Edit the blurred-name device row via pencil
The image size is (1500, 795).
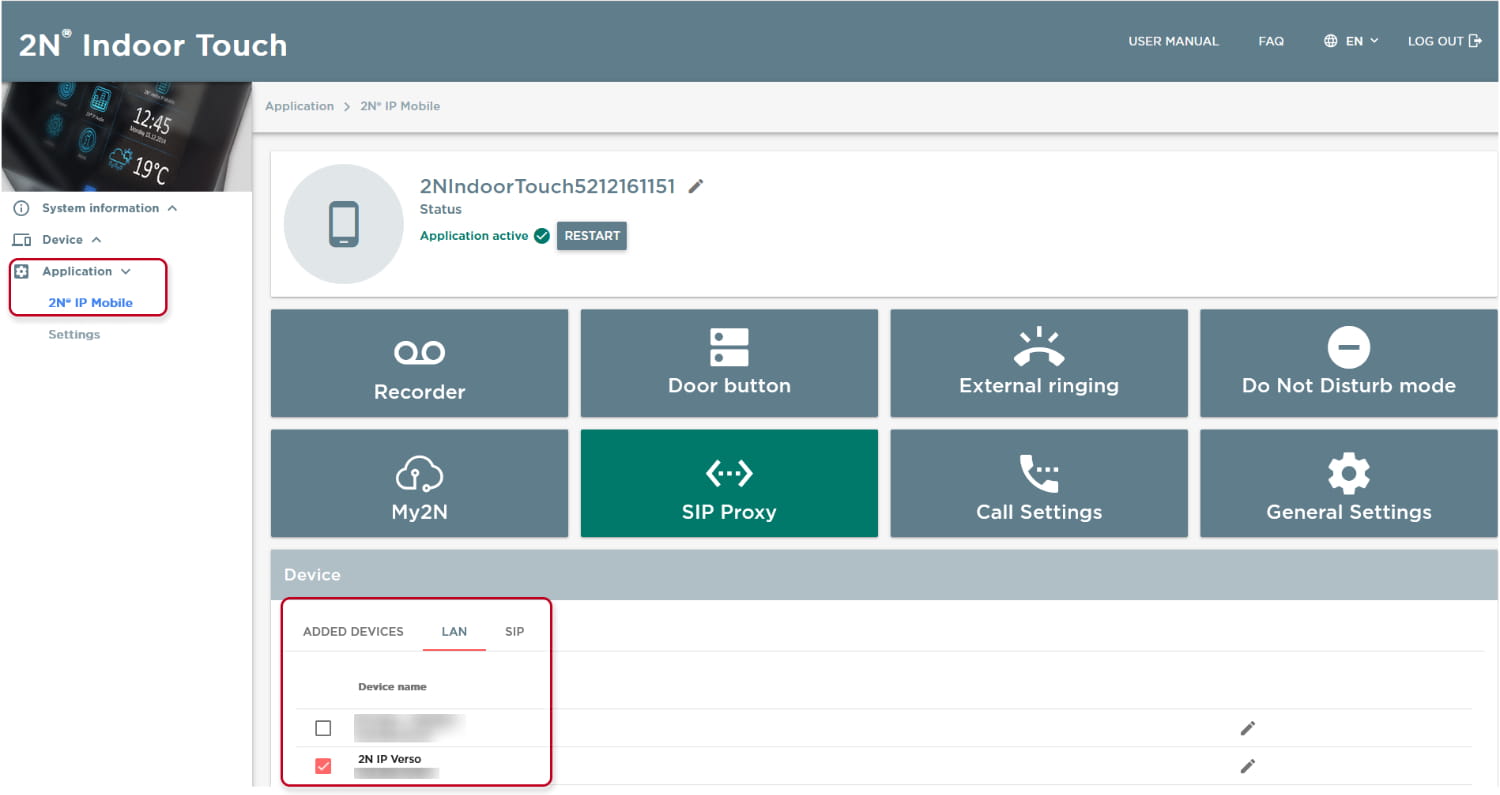point(1247,728)
